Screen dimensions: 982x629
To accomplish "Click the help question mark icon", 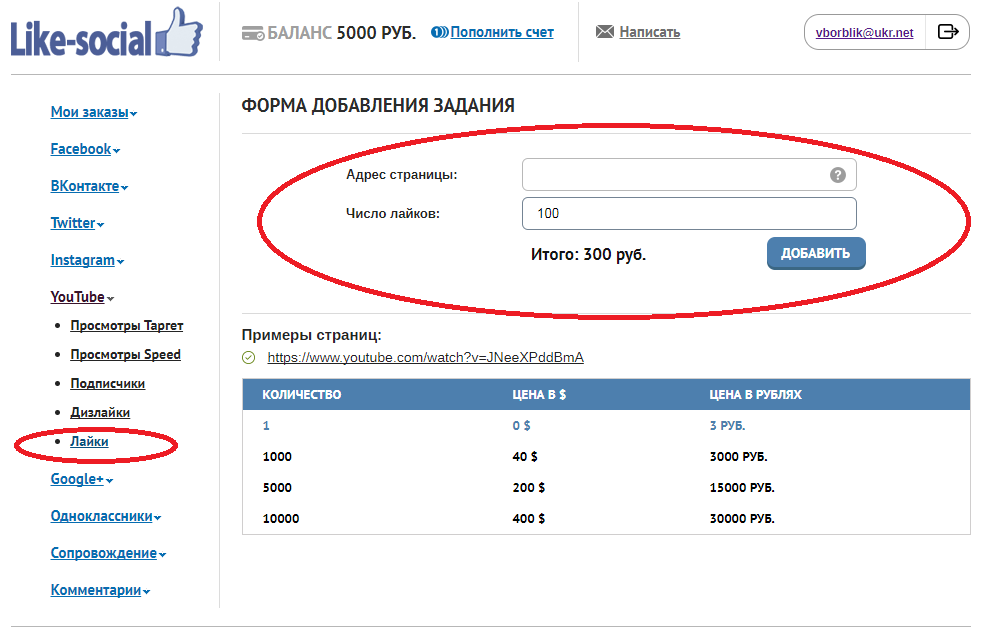I will (837, 175).
